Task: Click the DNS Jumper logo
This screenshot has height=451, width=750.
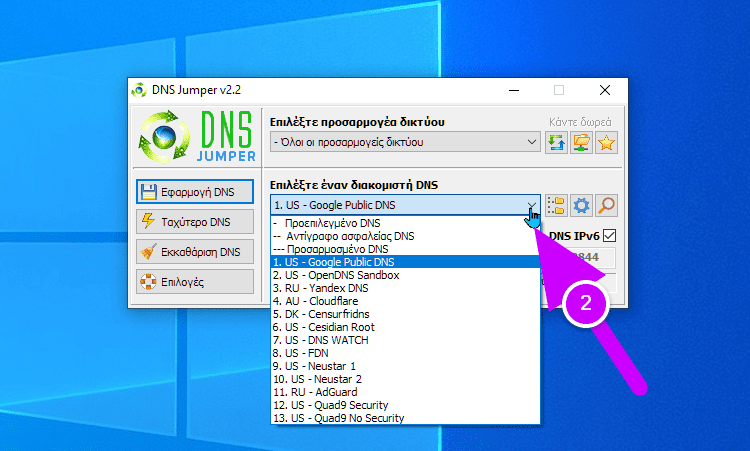Action: 197,137
